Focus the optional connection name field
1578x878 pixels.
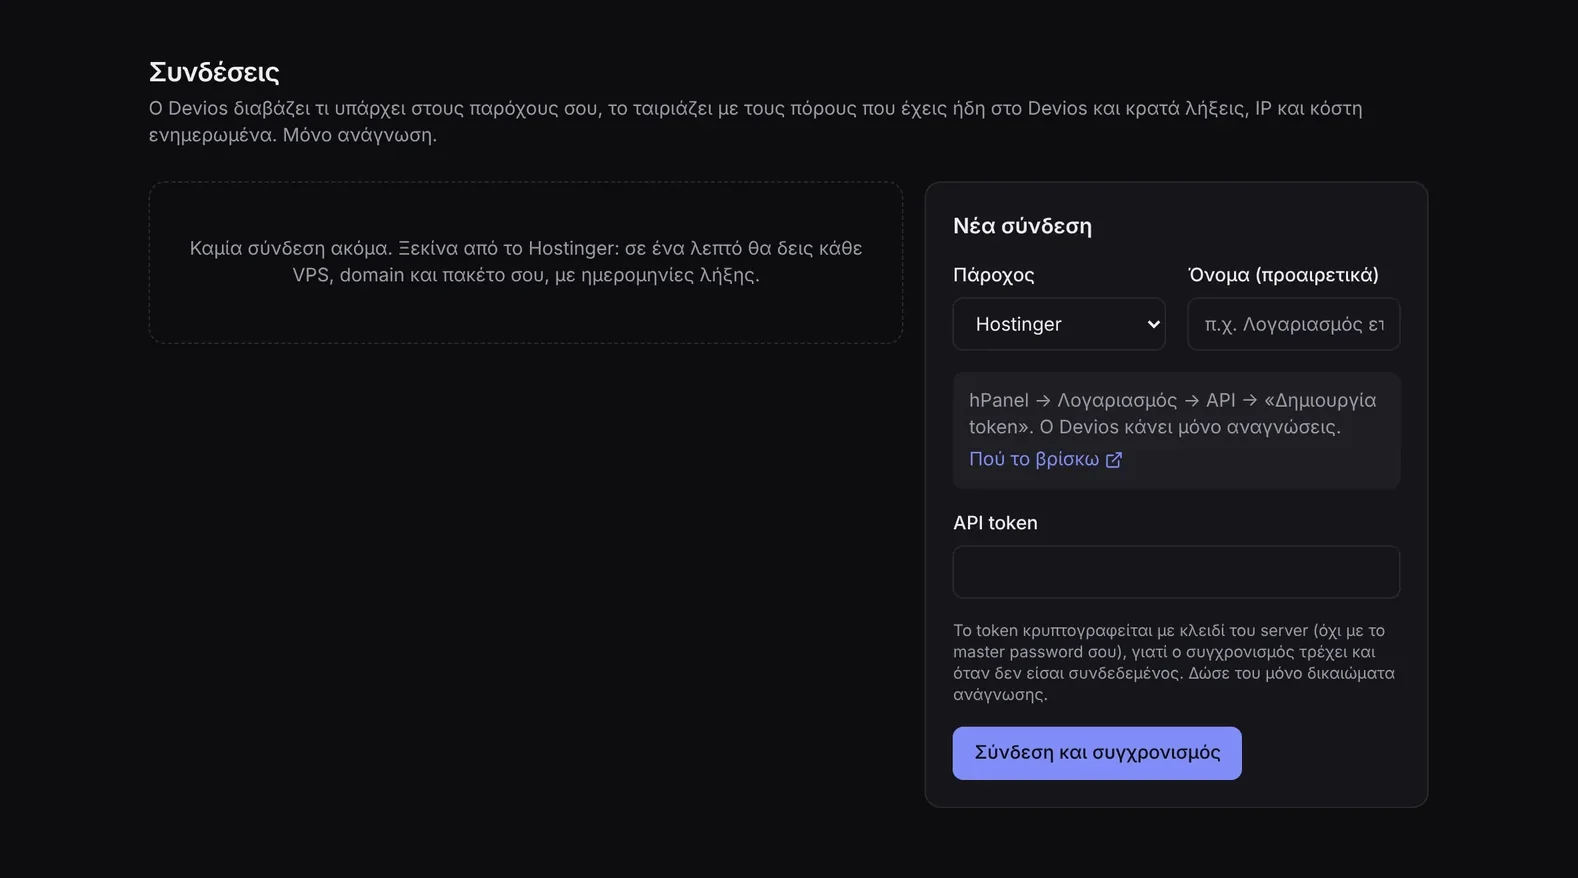[x=1293, y=324]
